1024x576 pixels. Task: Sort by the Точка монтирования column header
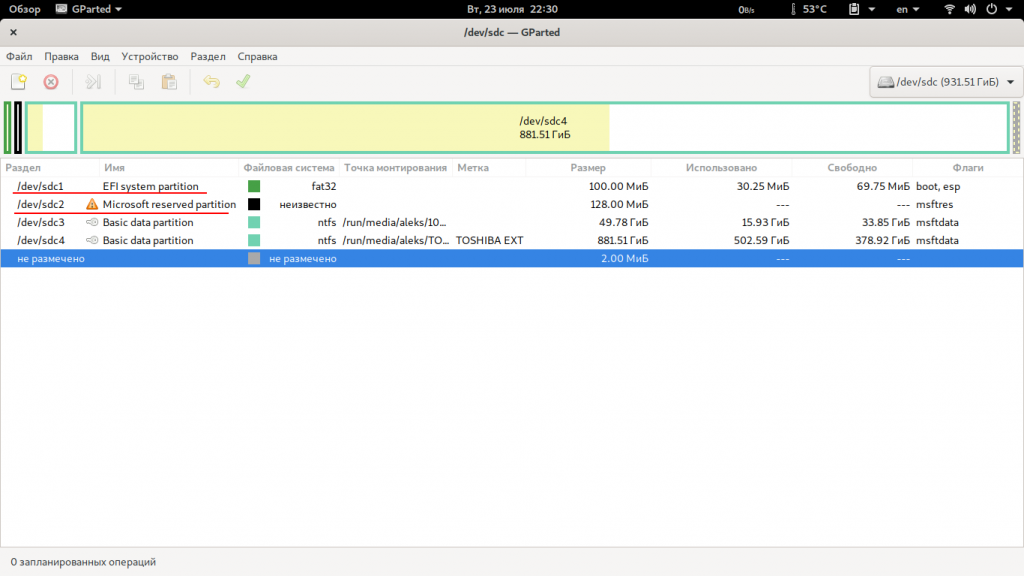pos(396,168)
